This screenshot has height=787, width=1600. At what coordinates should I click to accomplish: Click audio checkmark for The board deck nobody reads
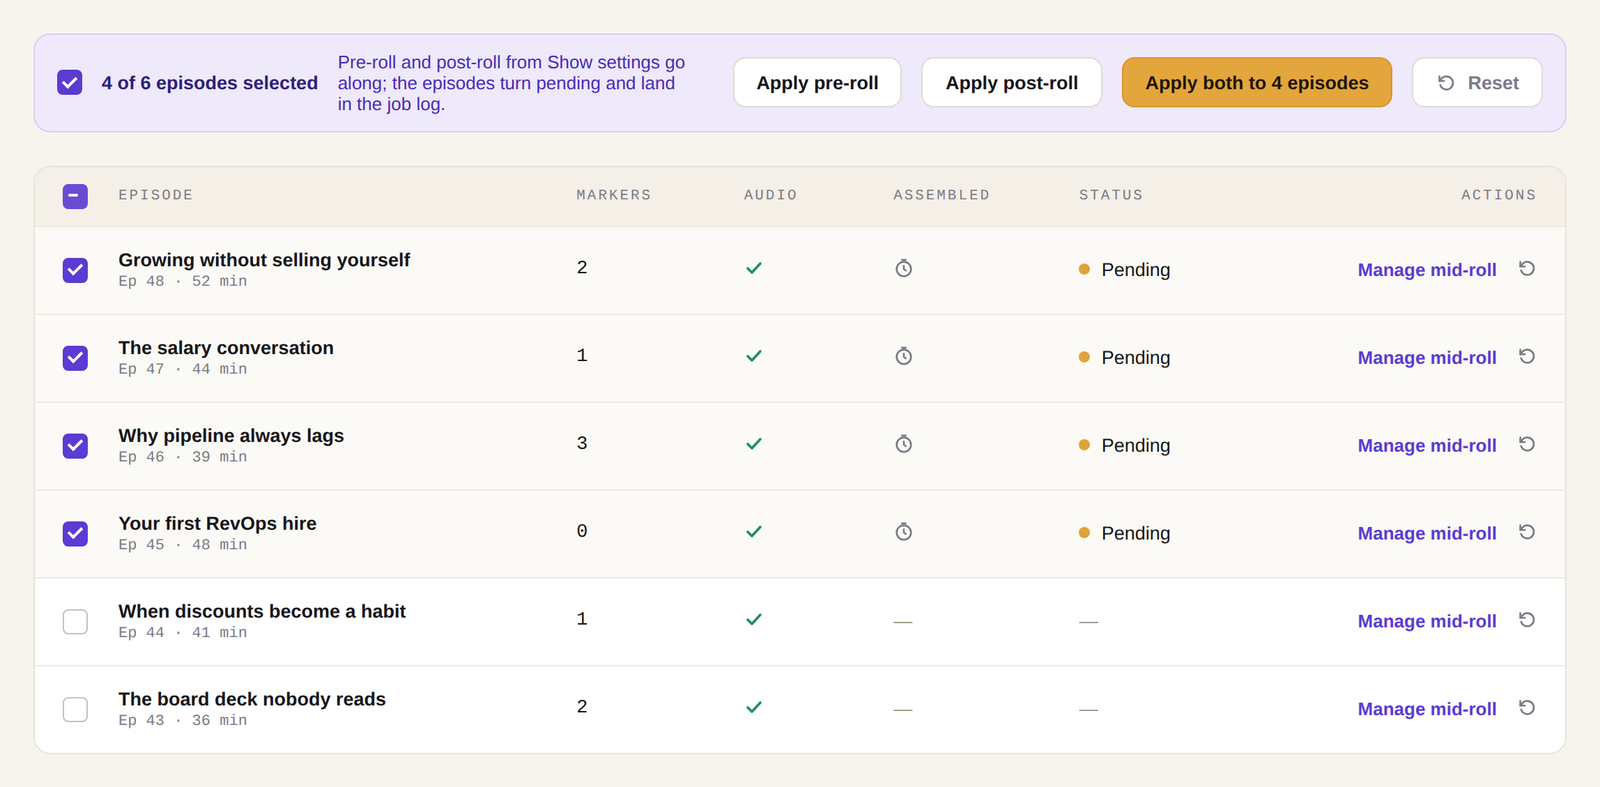[754, 708]
